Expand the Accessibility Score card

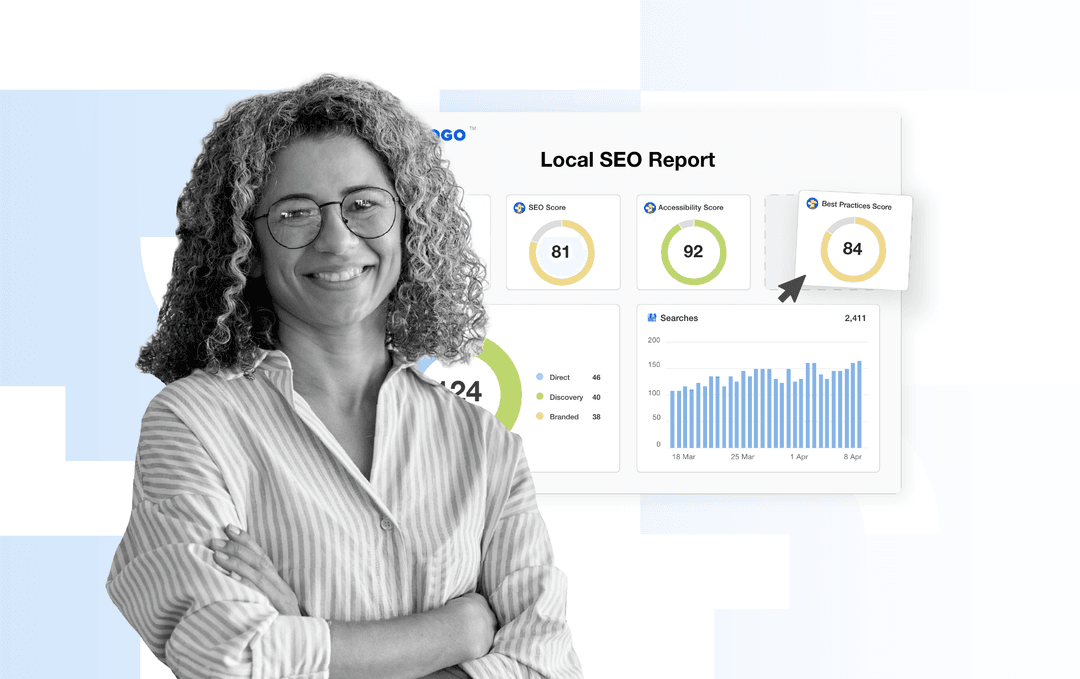pyautogui.click(x=693, y=241)
